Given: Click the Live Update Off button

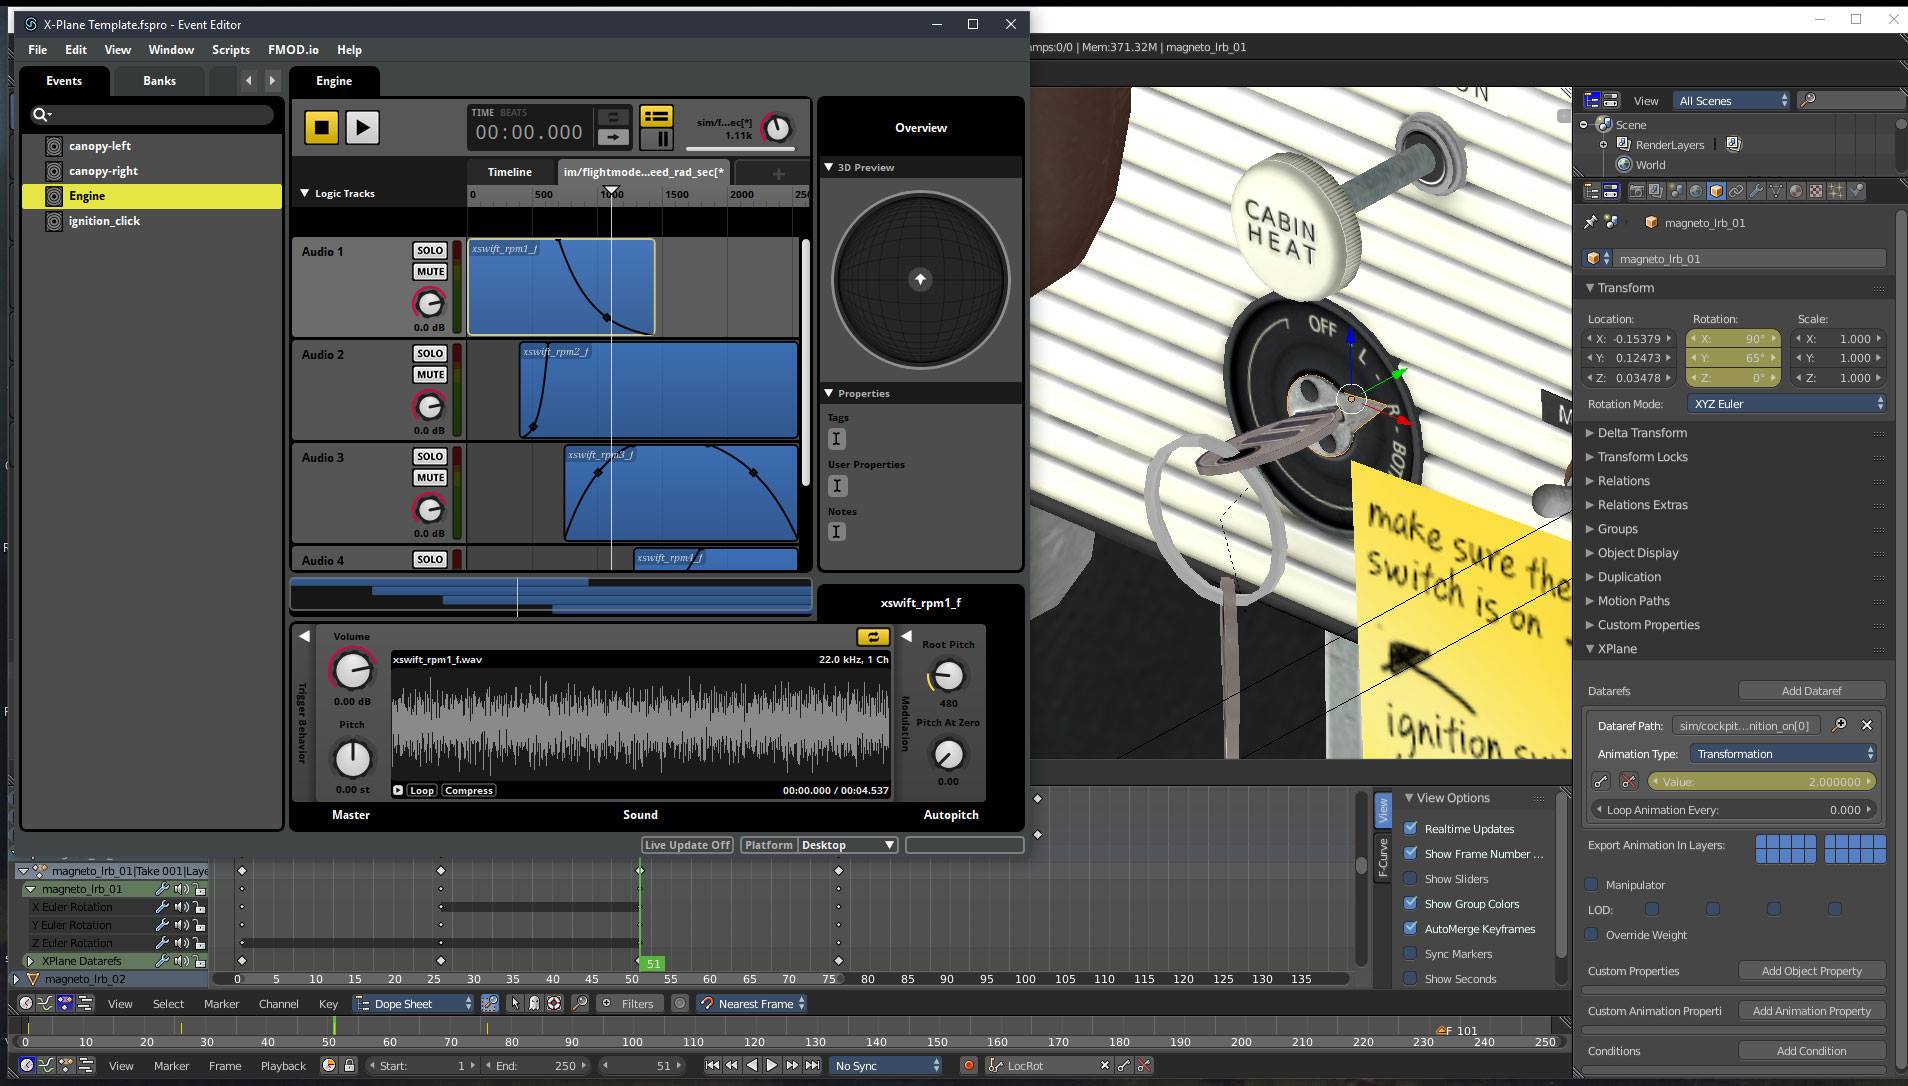Looking at the screenshot, I should (687, 845).
